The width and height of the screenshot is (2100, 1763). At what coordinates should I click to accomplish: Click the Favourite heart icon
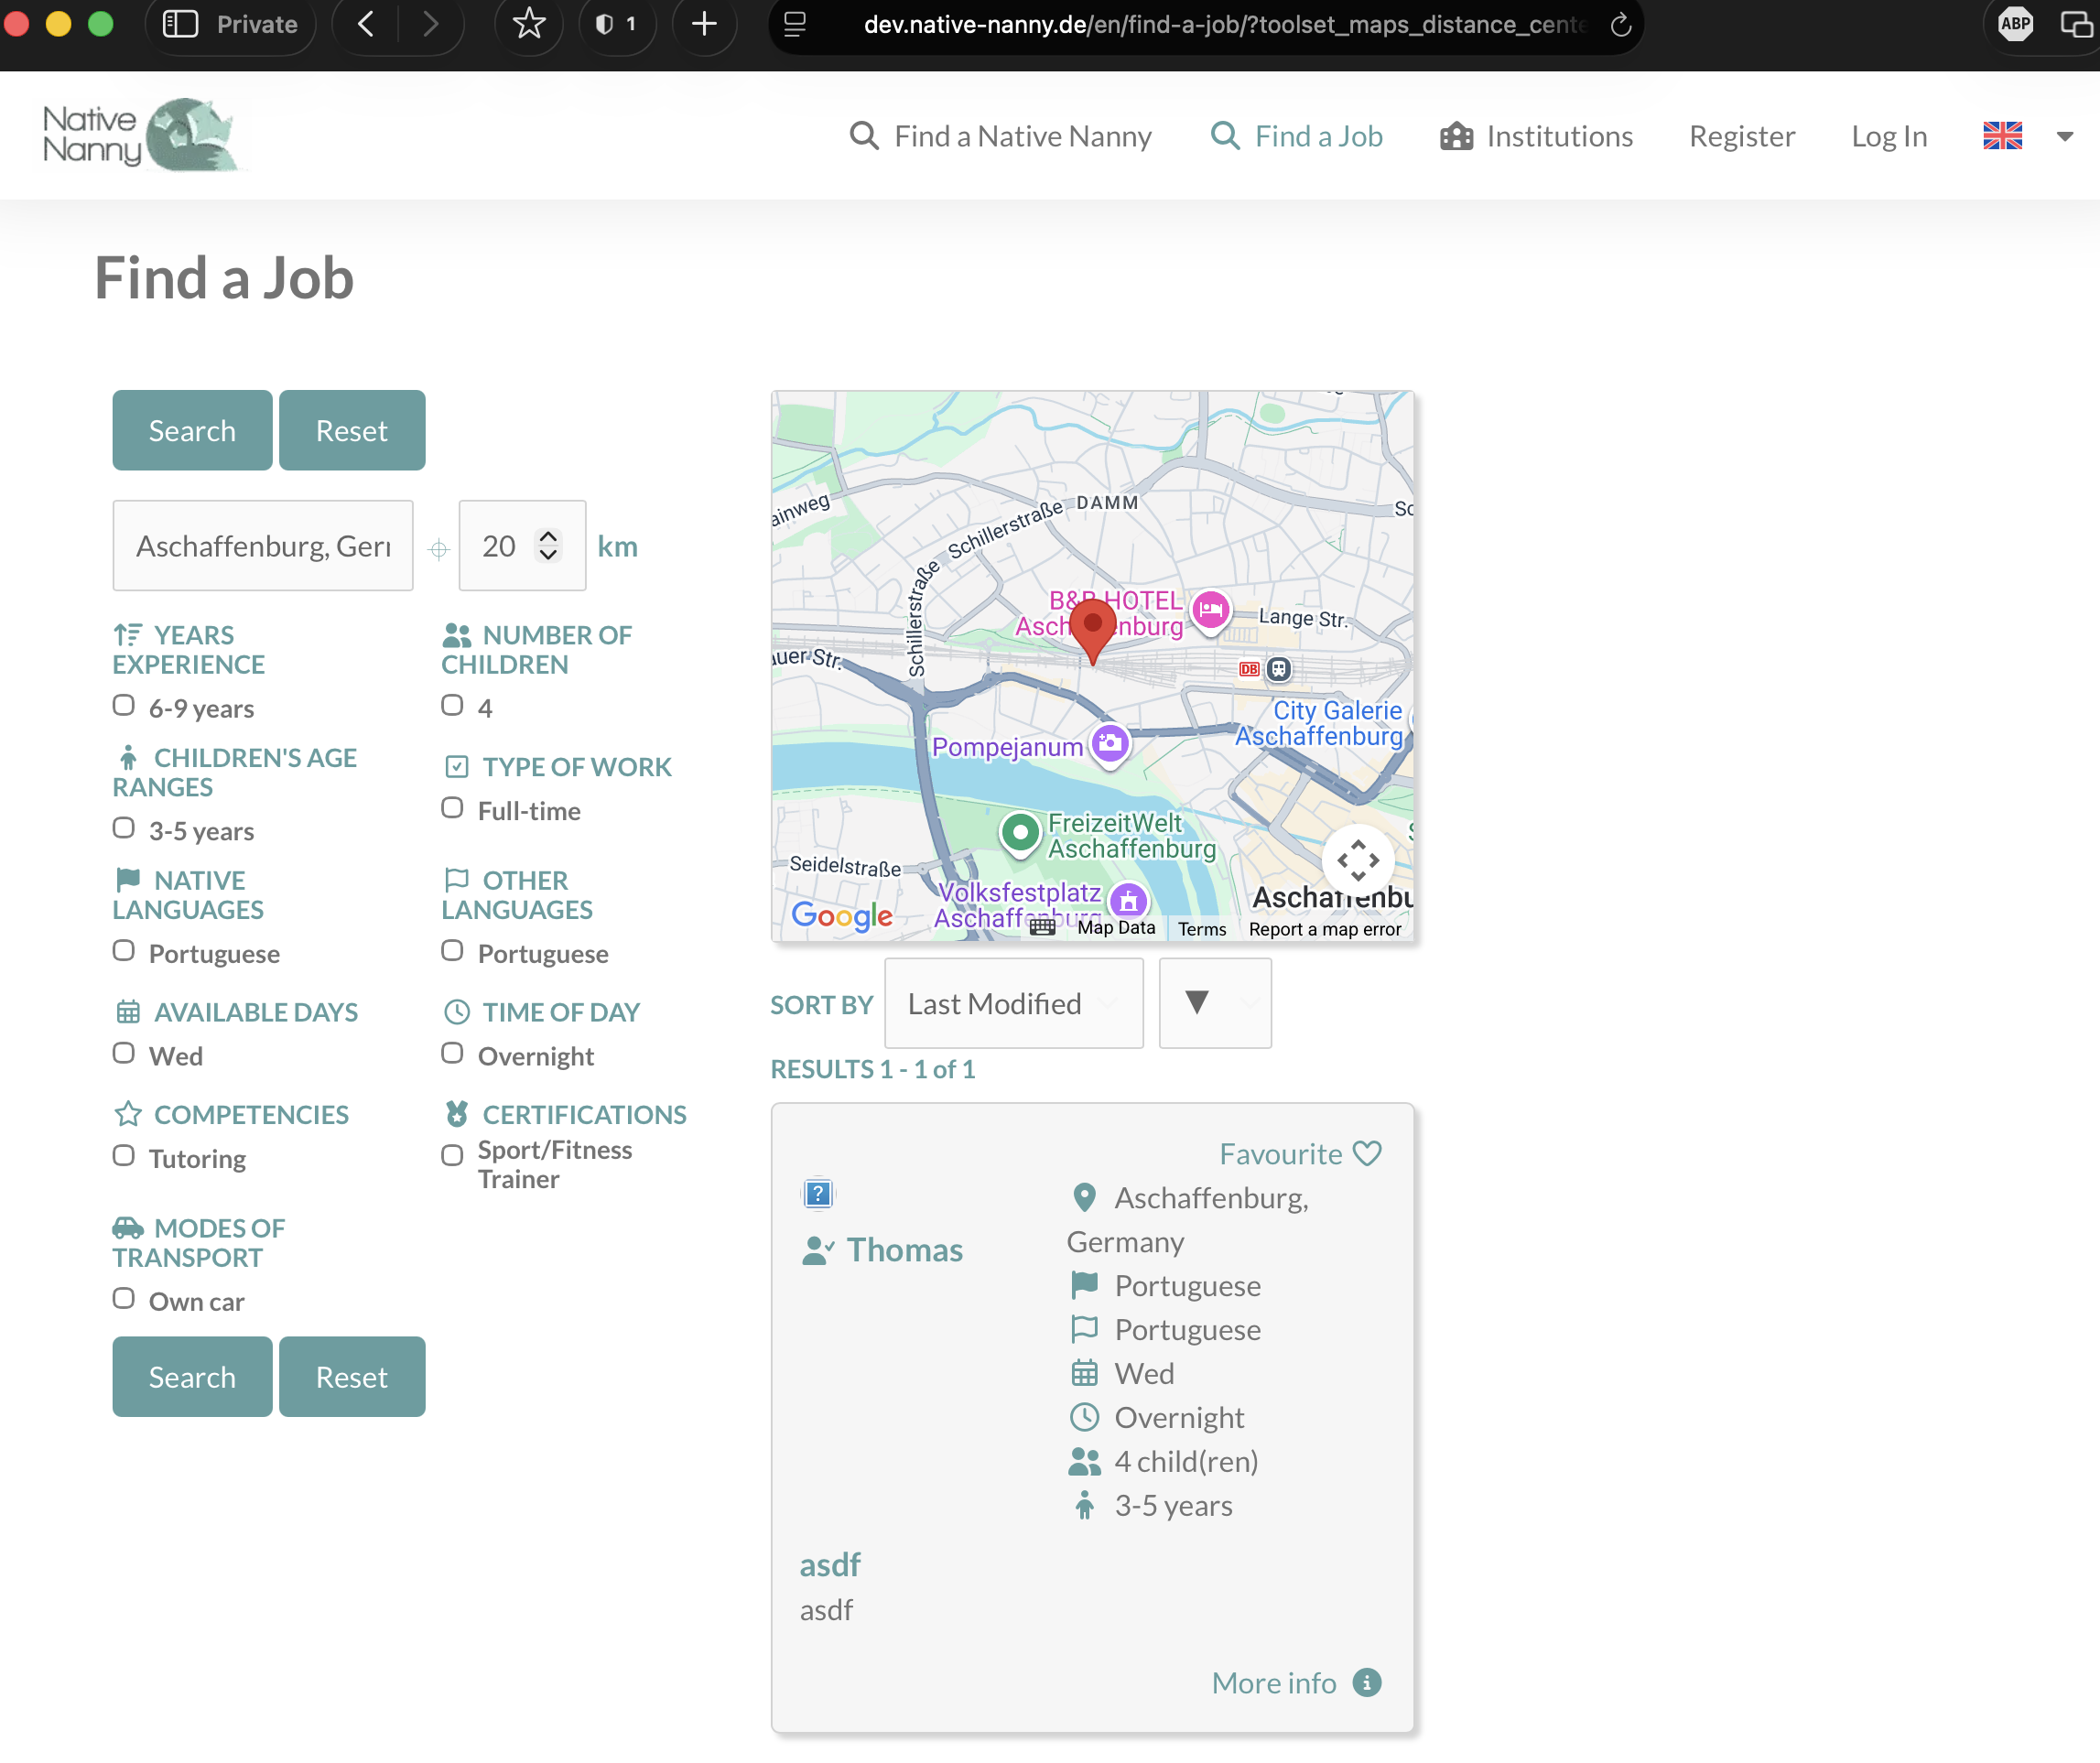tap(1366, 1154)
